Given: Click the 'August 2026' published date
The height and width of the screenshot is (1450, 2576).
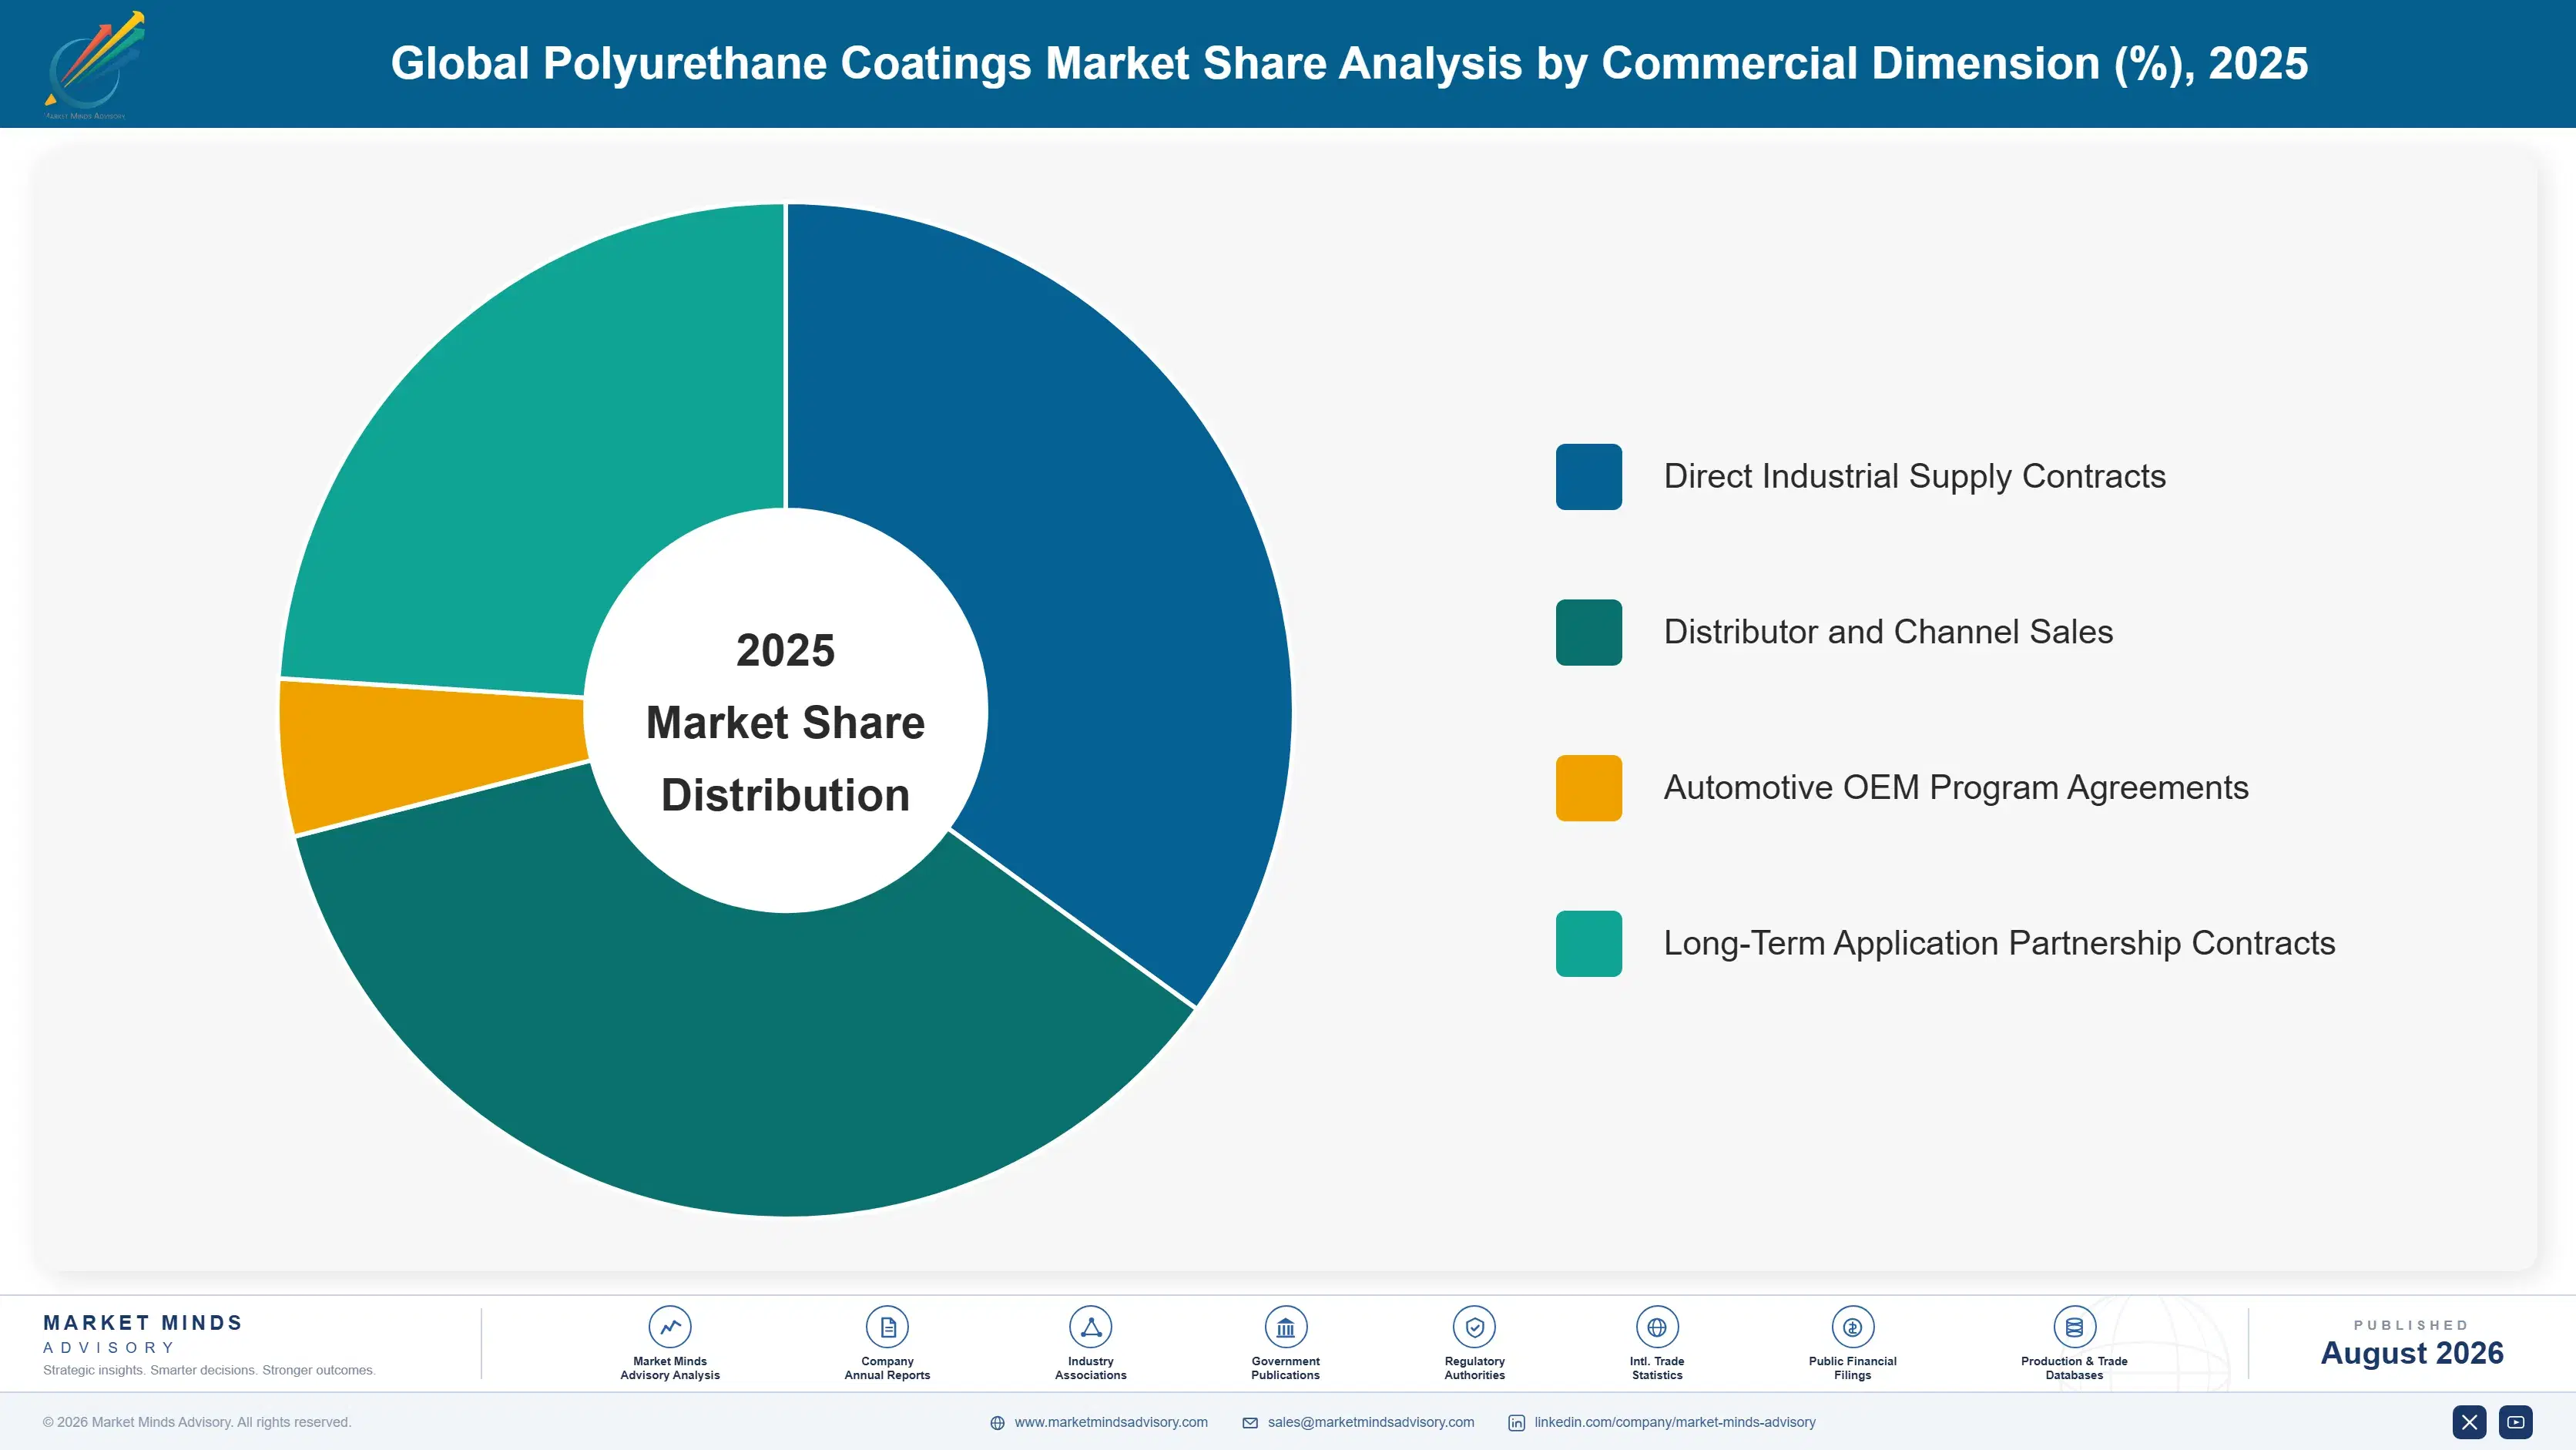Looking at the screenshot, I should [2411, 1353].
